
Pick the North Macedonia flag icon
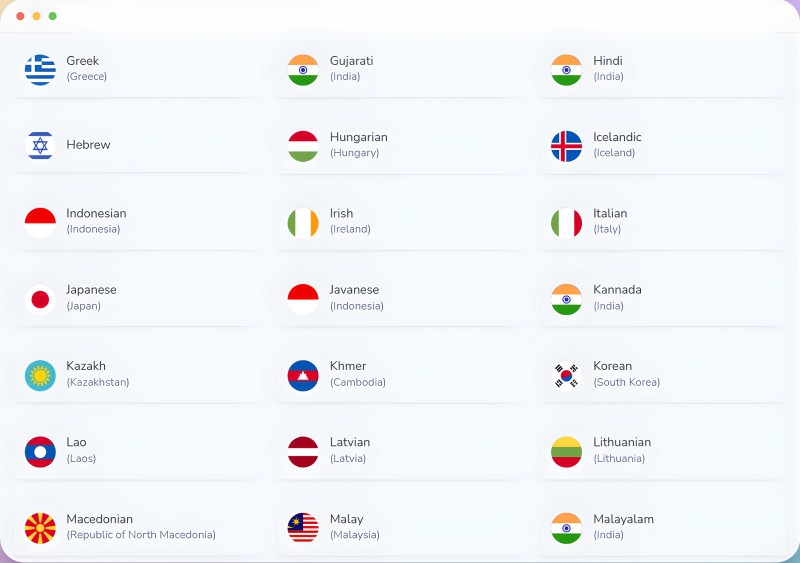pyautogui.click(x=40, y=528)
